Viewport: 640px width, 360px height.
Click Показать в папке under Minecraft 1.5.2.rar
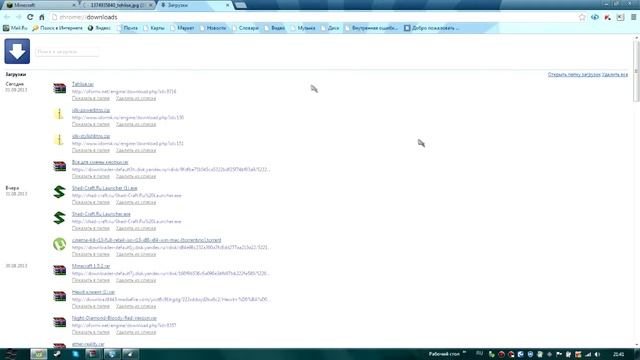click(91, 280)
